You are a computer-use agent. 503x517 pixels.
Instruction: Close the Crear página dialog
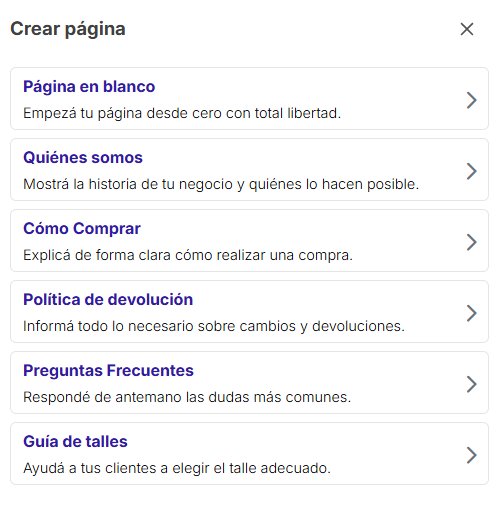pos(467,29)
